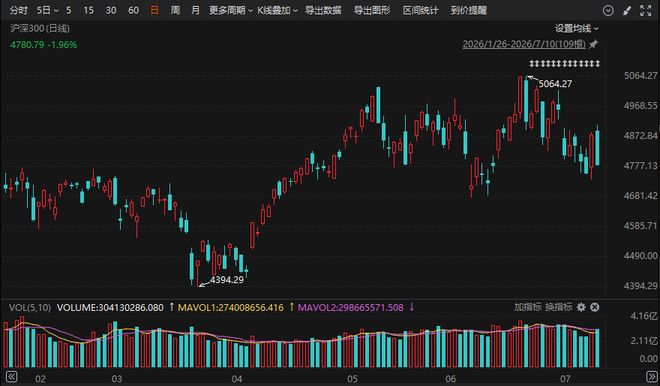660x386 pixels.
Task: Click 4.16亿 volume axis label
Action: 644,316
